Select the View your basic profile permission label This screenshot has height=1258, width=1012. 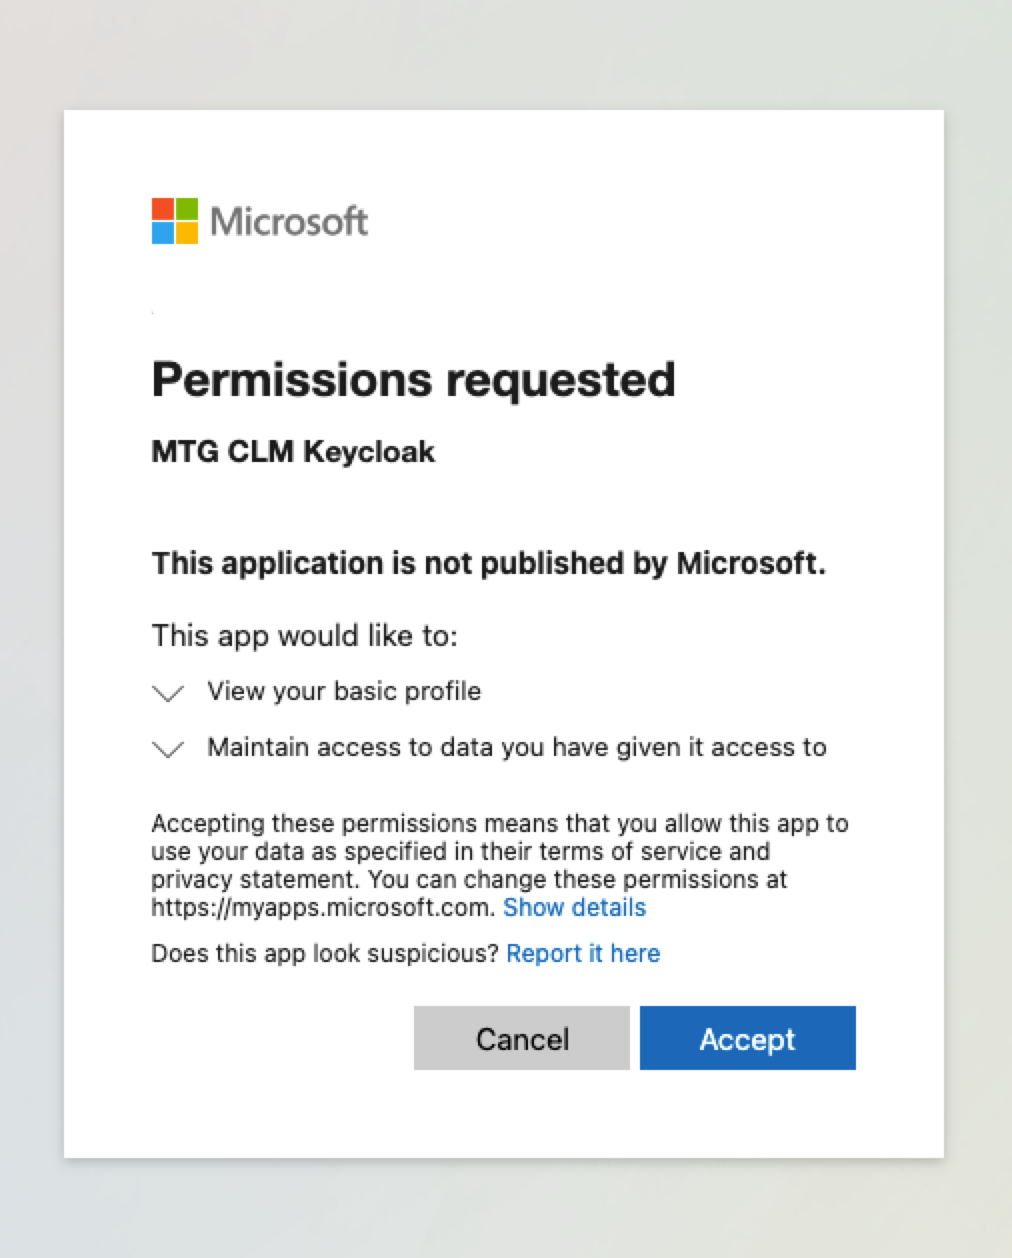pyautogui.click(x=344, y=691)
